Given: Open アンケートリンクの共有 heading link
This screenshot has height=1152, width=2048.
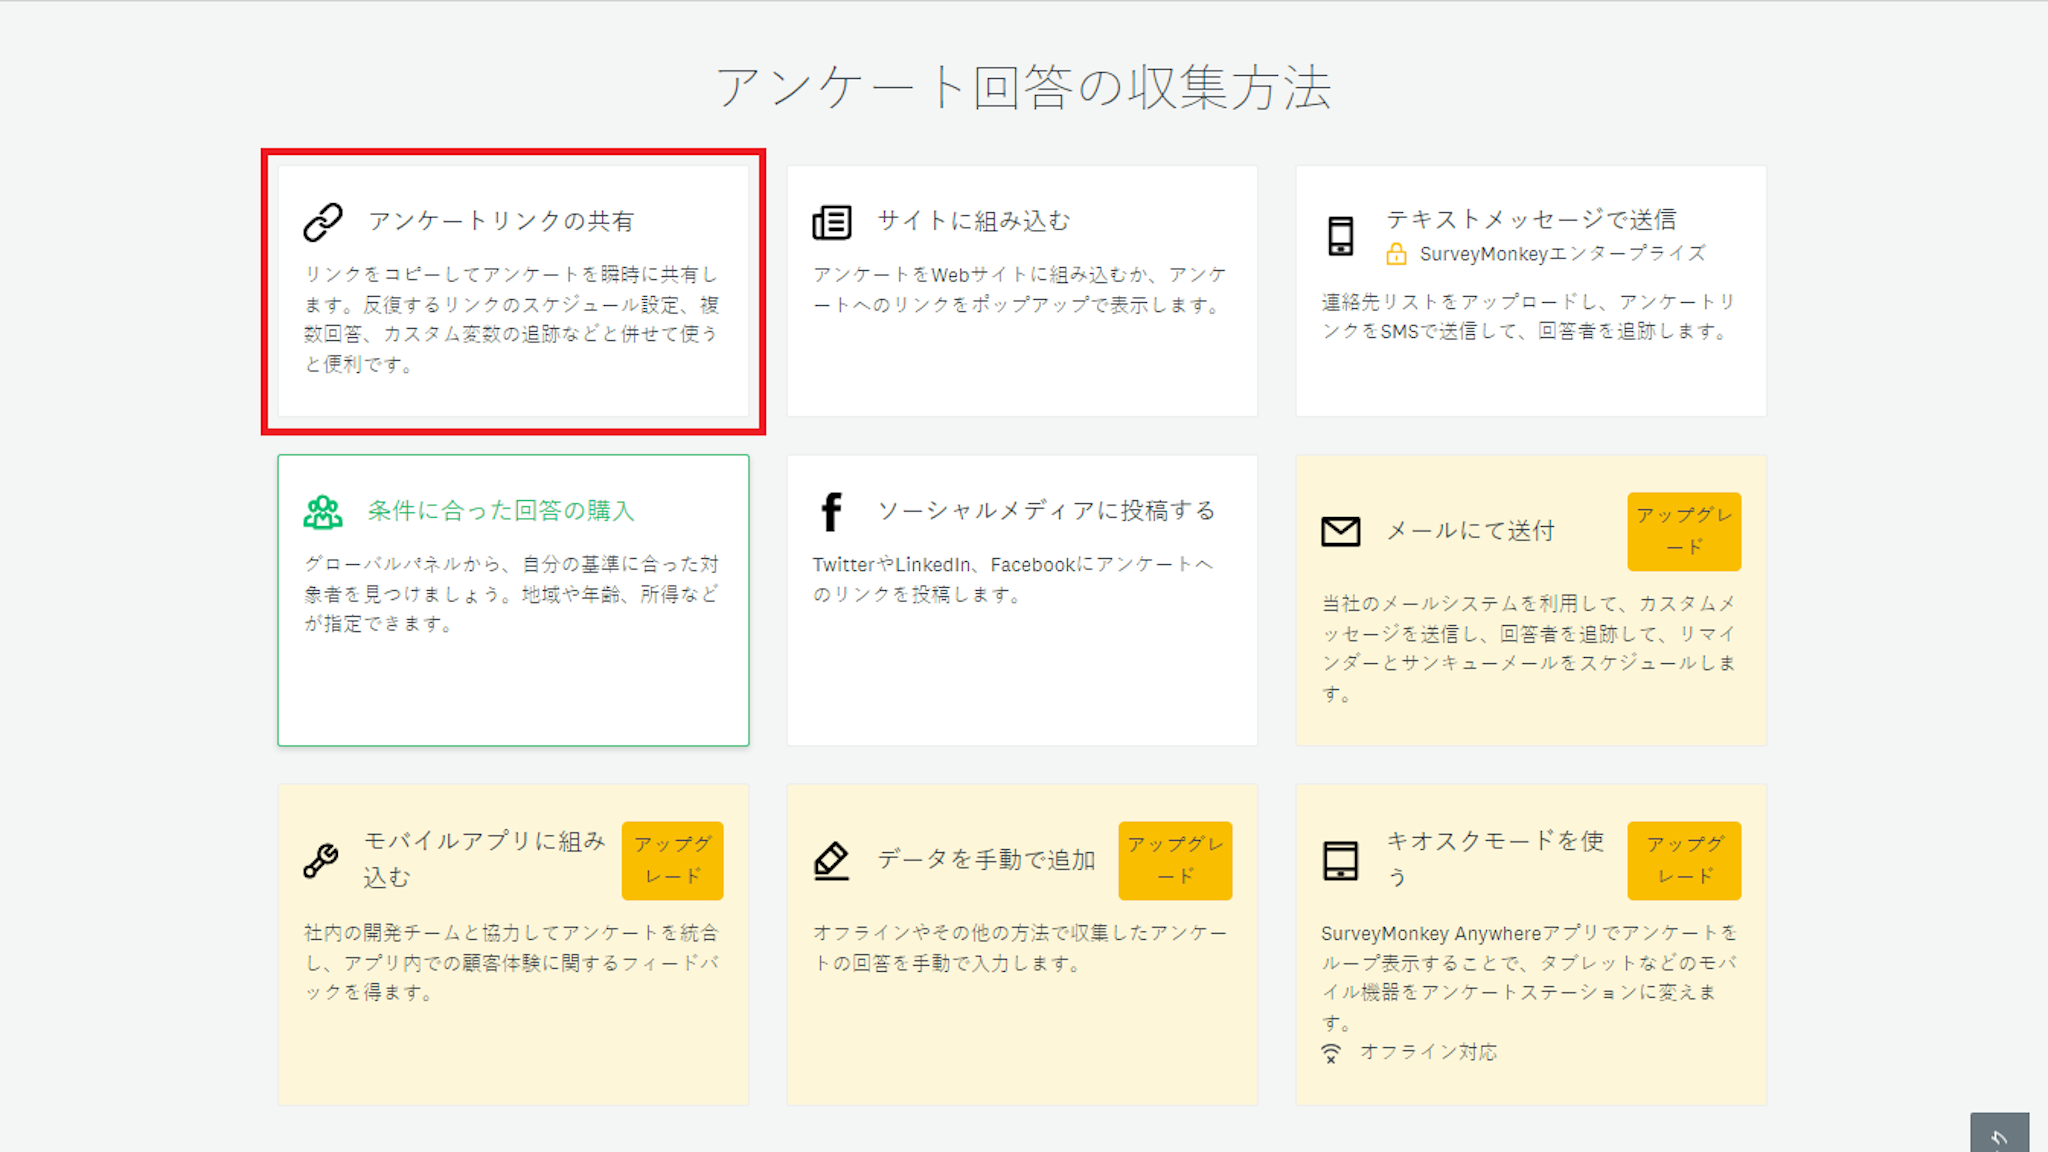Looking at the screenshot, I should point(501,221).
